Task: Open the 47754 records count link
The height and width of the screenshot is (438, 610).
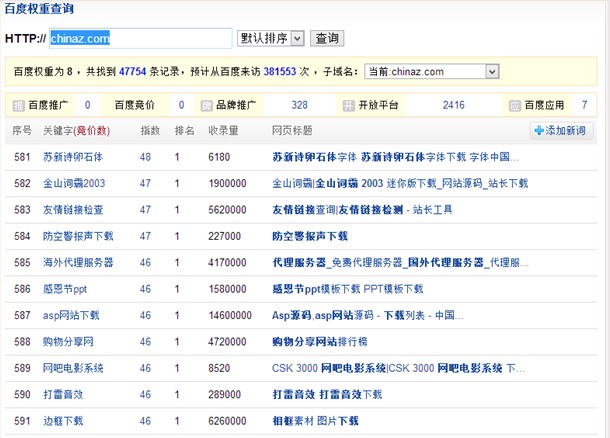Action: coord(132,72)
